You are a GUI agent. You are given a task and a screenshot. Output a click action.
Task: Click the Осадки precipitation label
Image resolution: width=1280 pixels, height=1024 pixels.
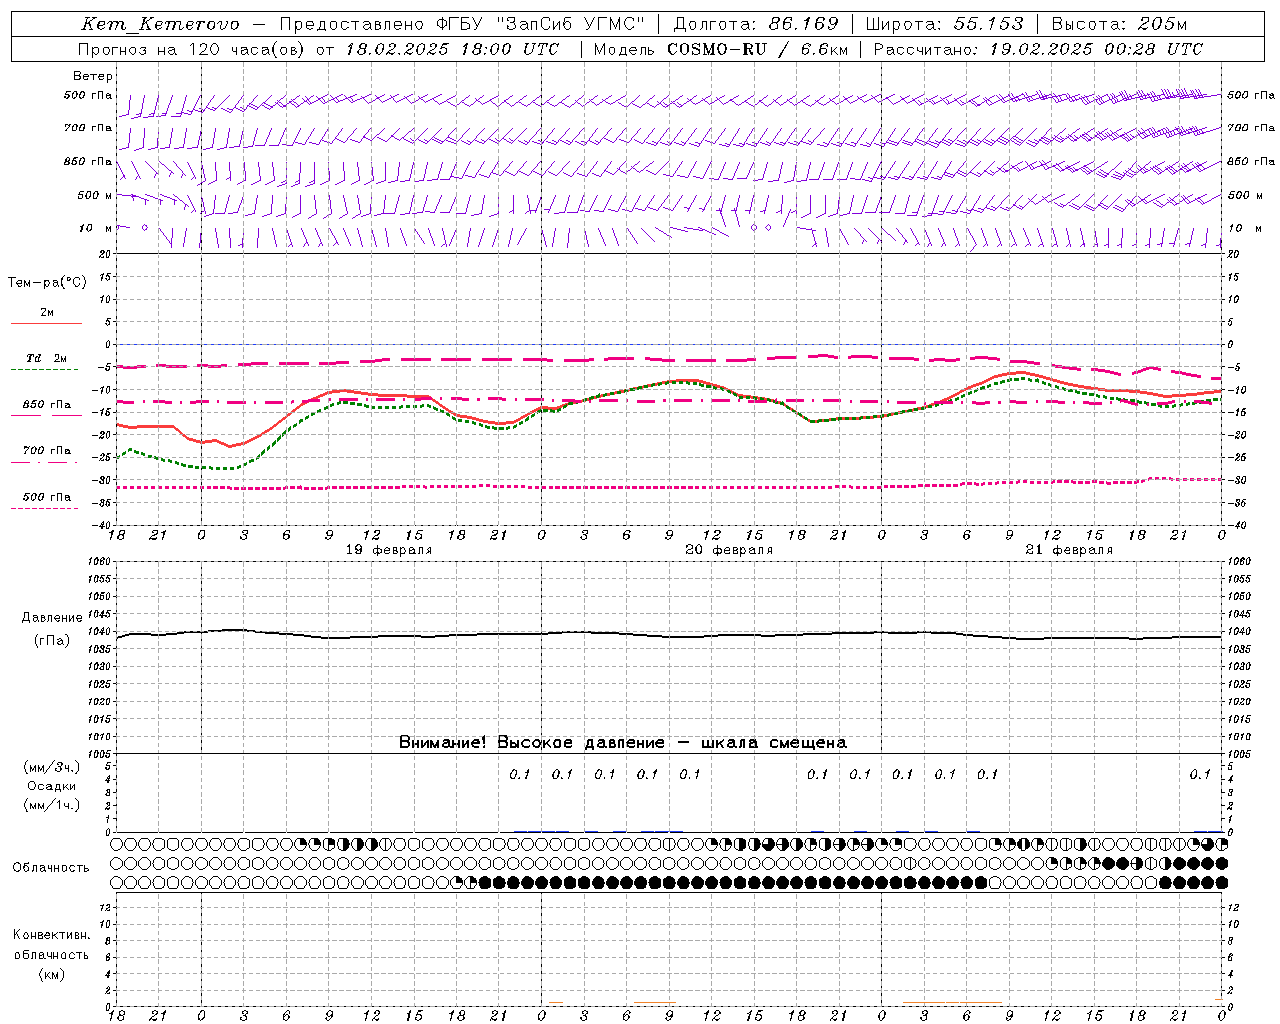tap(52, 786)
